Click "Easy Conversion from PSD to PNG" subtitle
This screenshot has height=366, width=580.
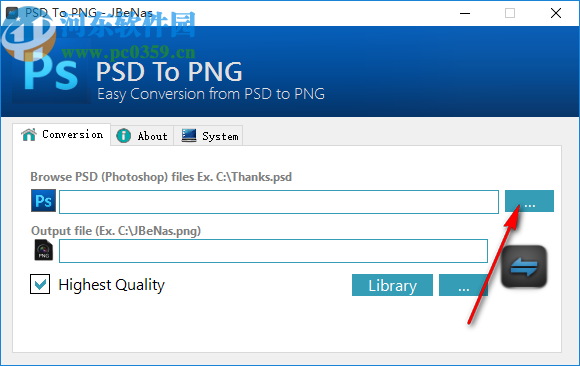pos(211,94)
